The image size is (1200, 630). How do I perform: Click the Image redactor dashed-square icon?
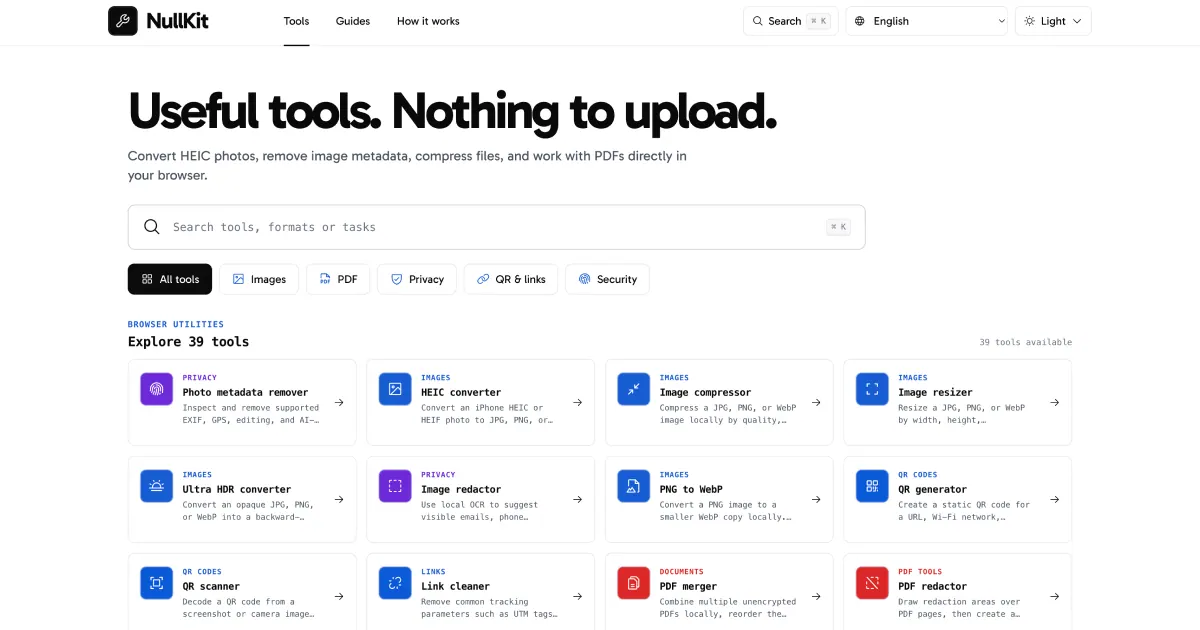[395, 486]
